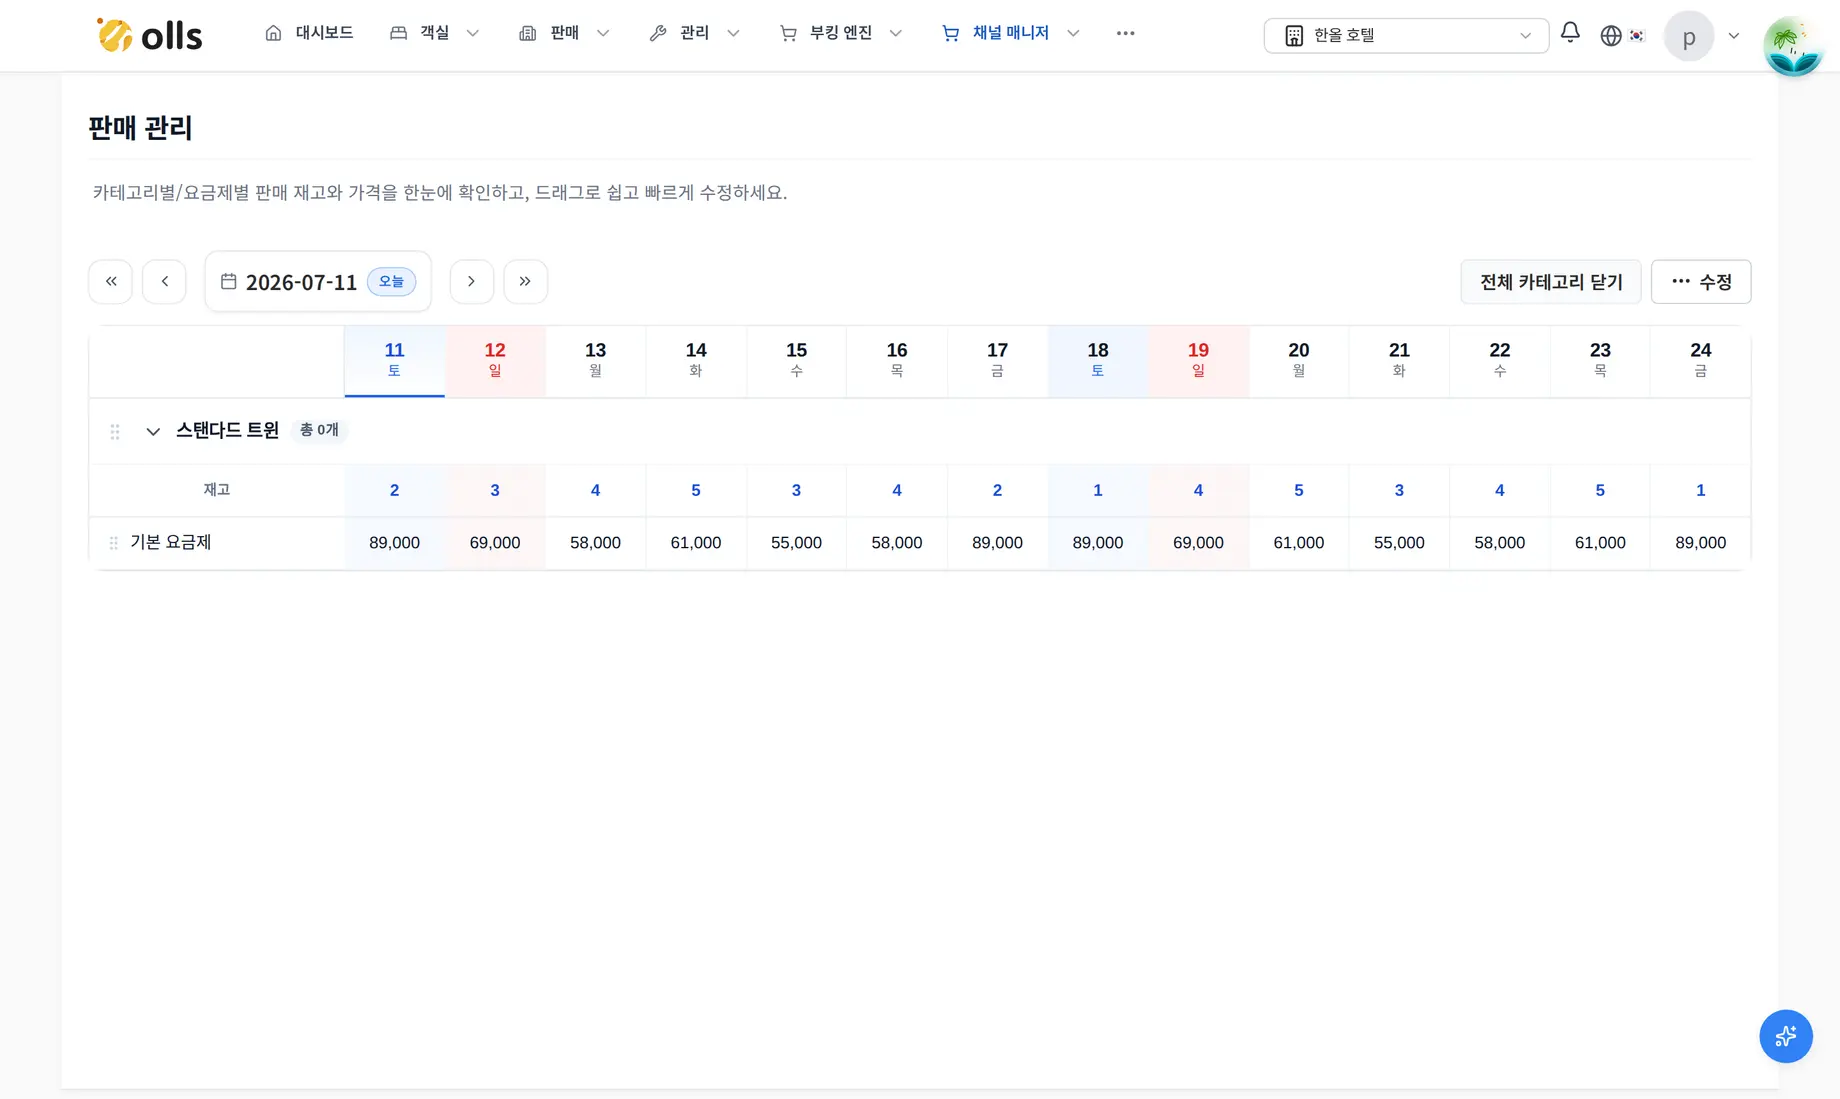
Task: Go to next date with right arrow
Action: coord(471,281)
